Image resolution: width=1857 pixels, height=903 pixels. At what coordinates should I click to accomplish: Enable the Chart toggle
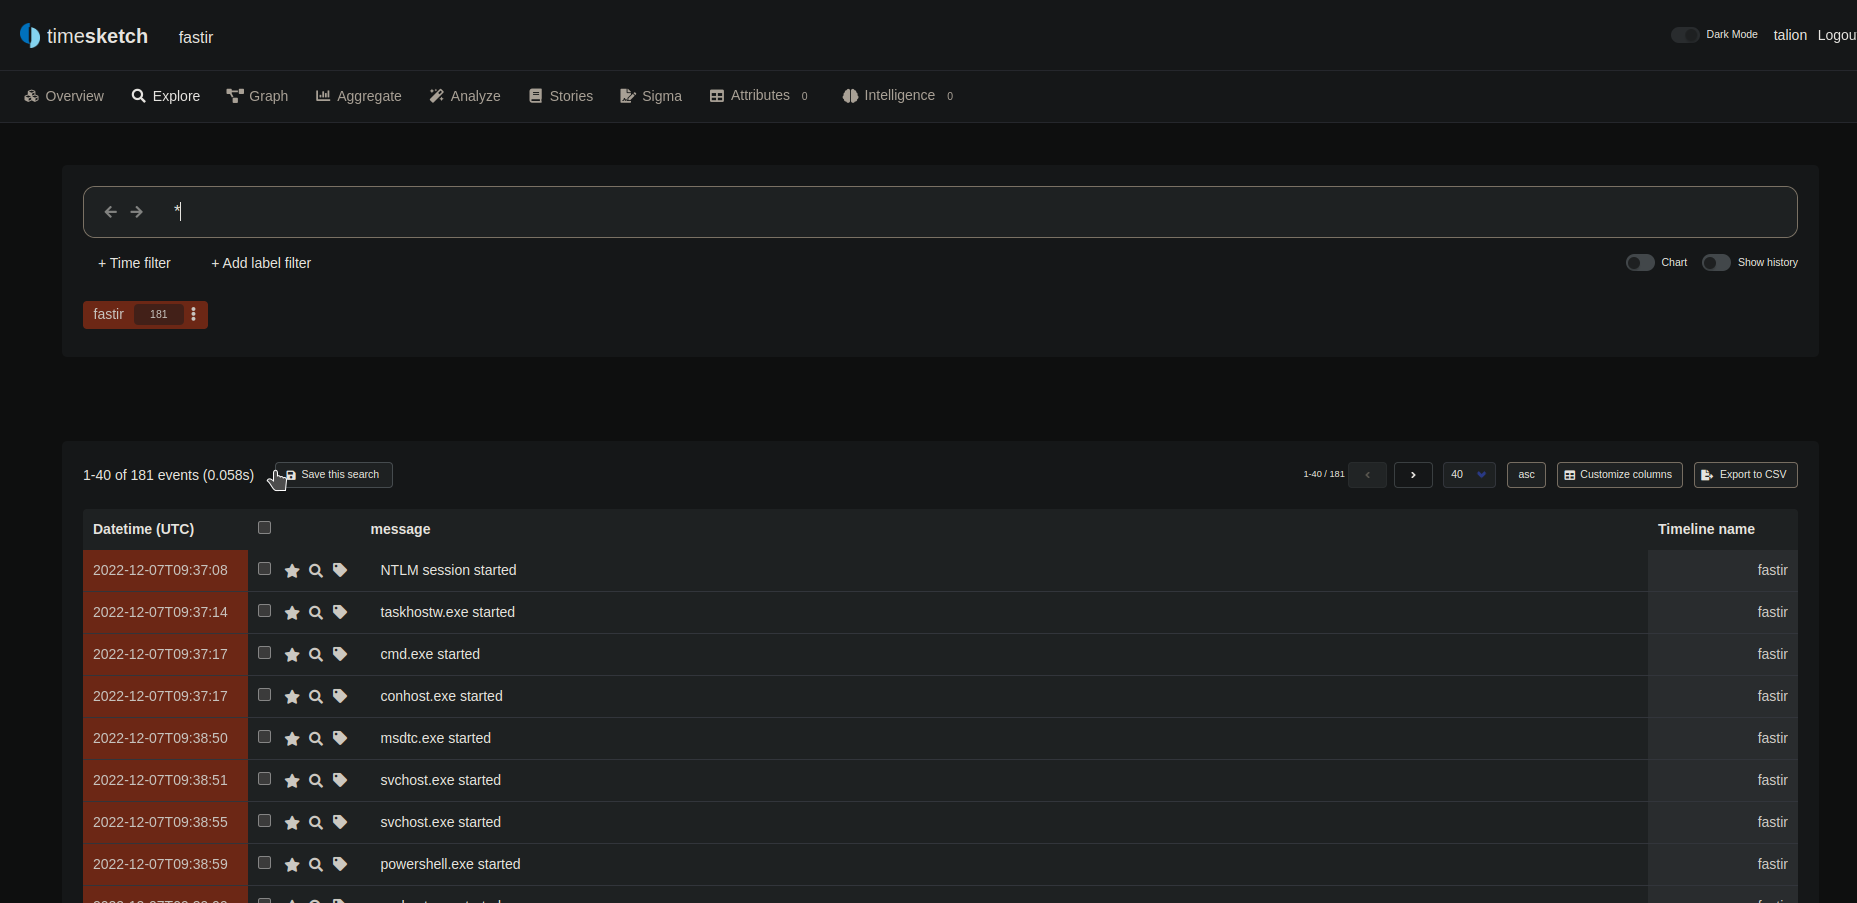1640,263
